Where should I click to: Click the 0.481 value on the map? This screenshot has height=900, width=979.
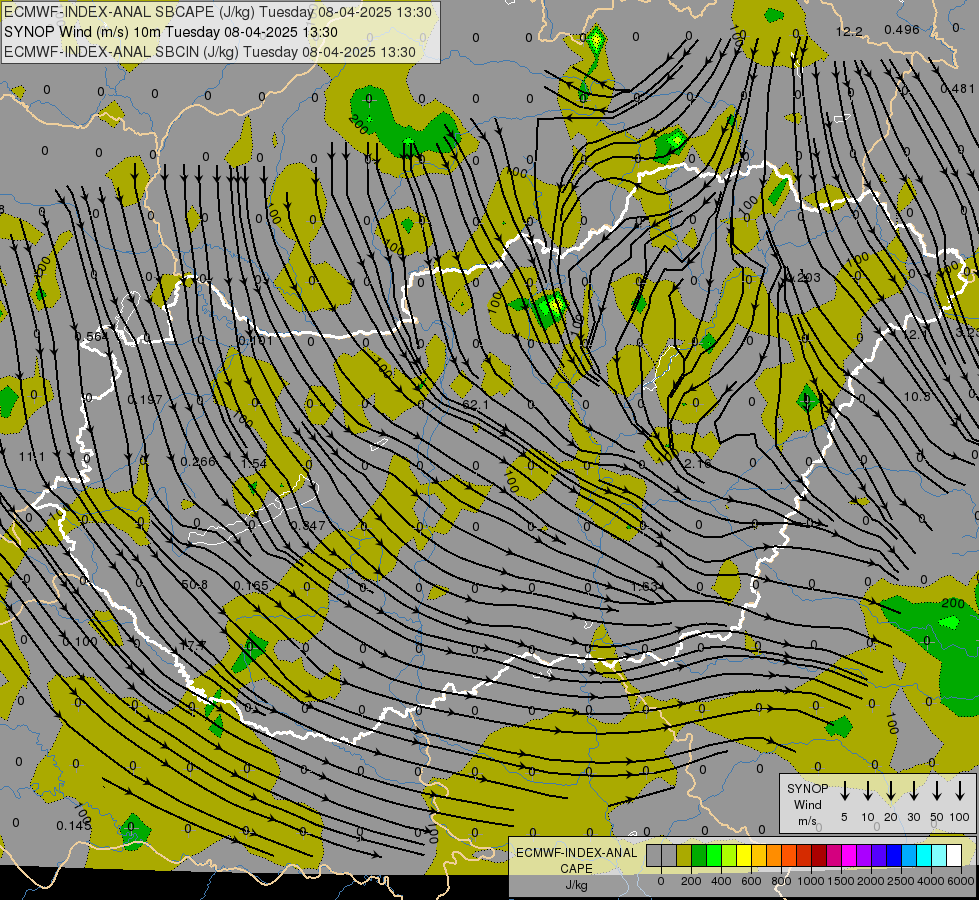[x=957, y=89]
